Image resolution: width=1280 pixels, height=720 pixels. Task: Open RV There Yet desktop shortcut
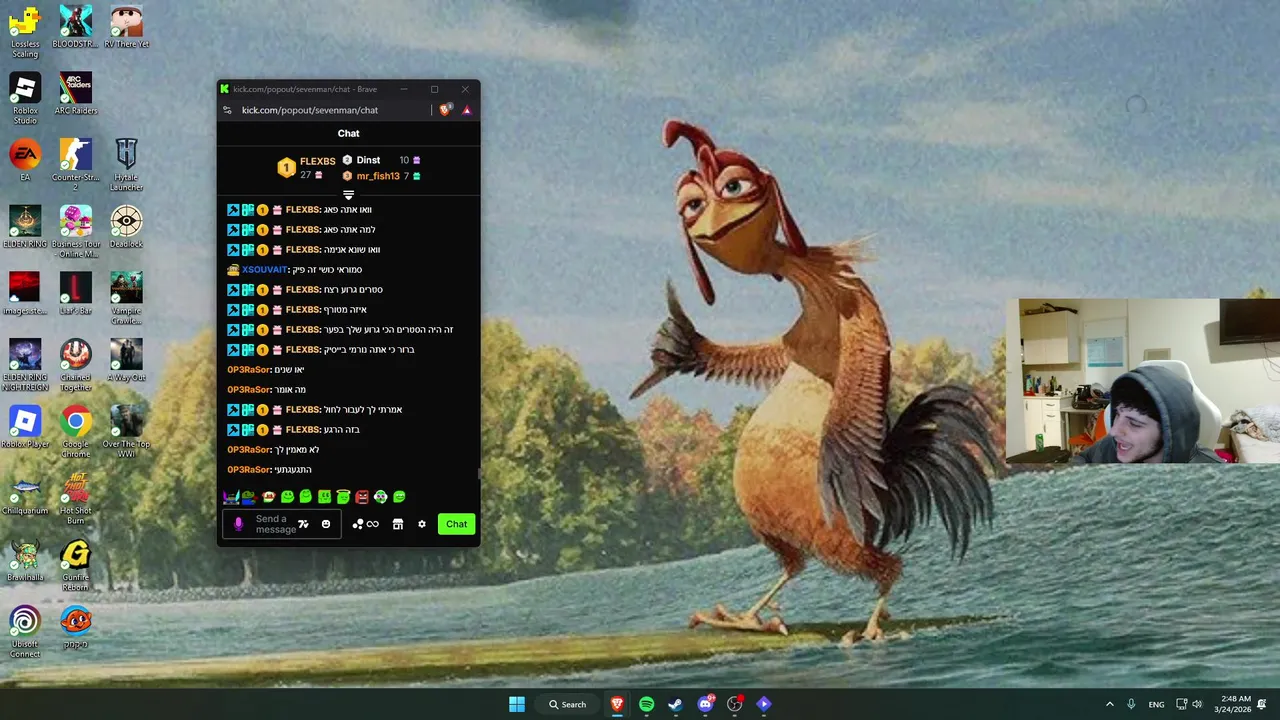pos(126,27)
